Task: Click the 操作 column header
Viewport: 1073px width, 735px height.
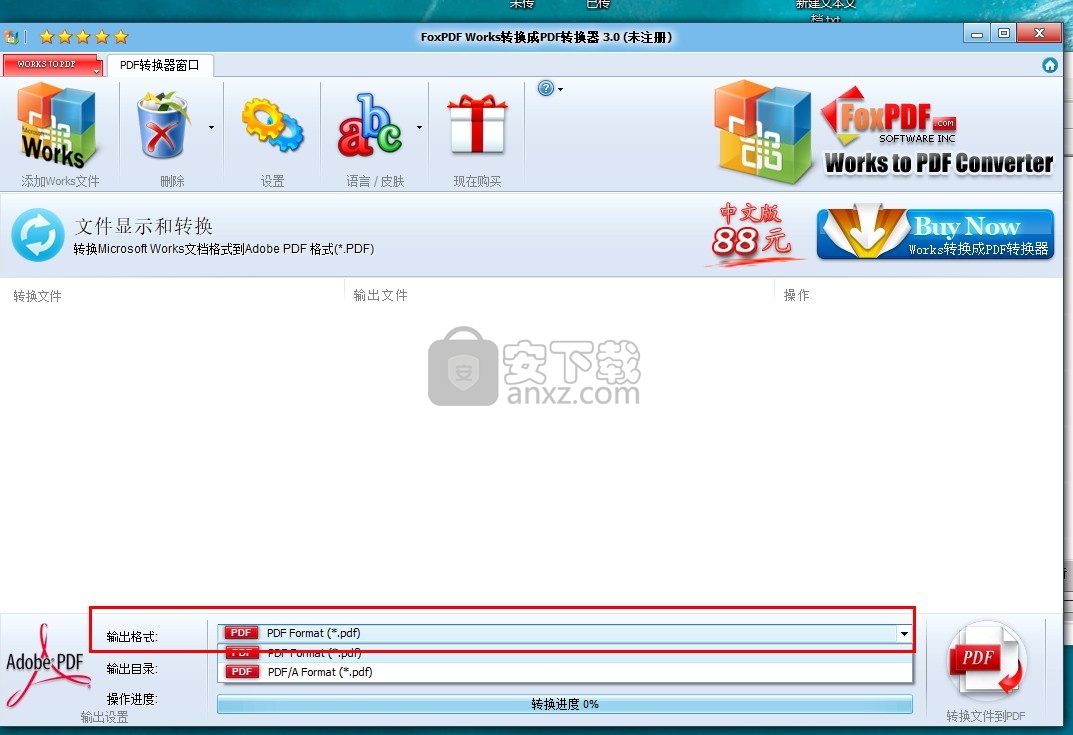Action: tap(797, 295)
